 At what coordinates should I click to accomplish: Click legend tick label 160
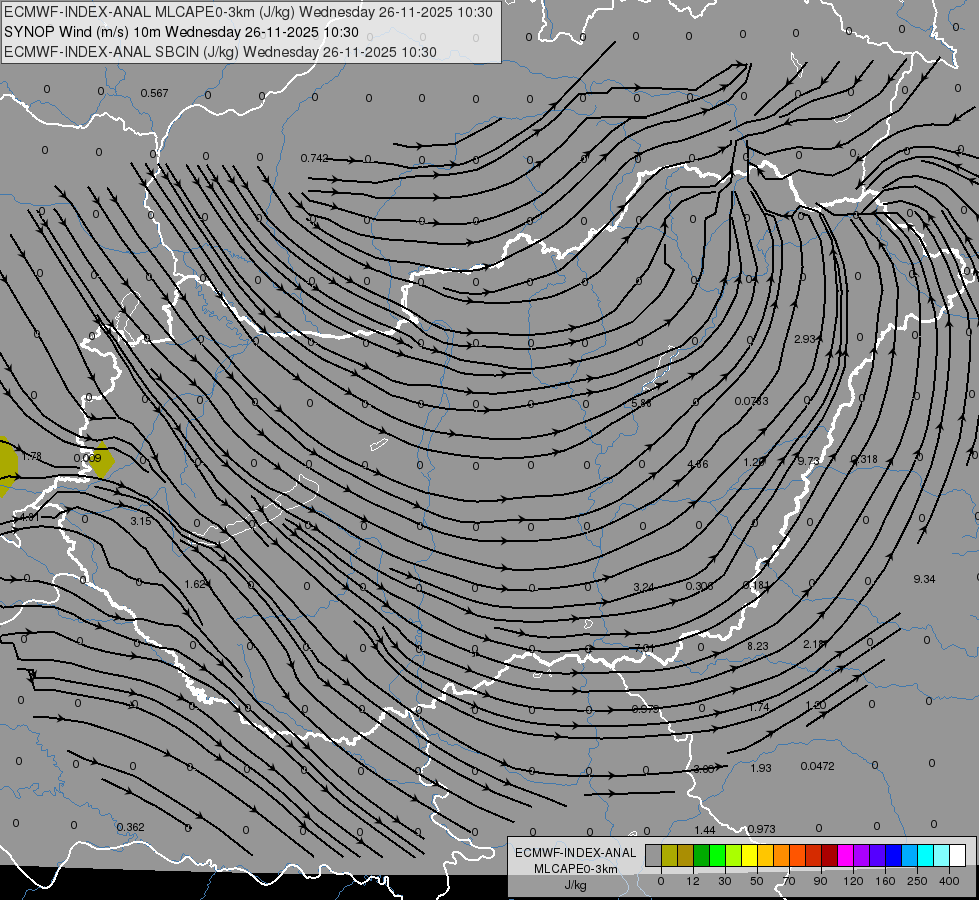885,881
